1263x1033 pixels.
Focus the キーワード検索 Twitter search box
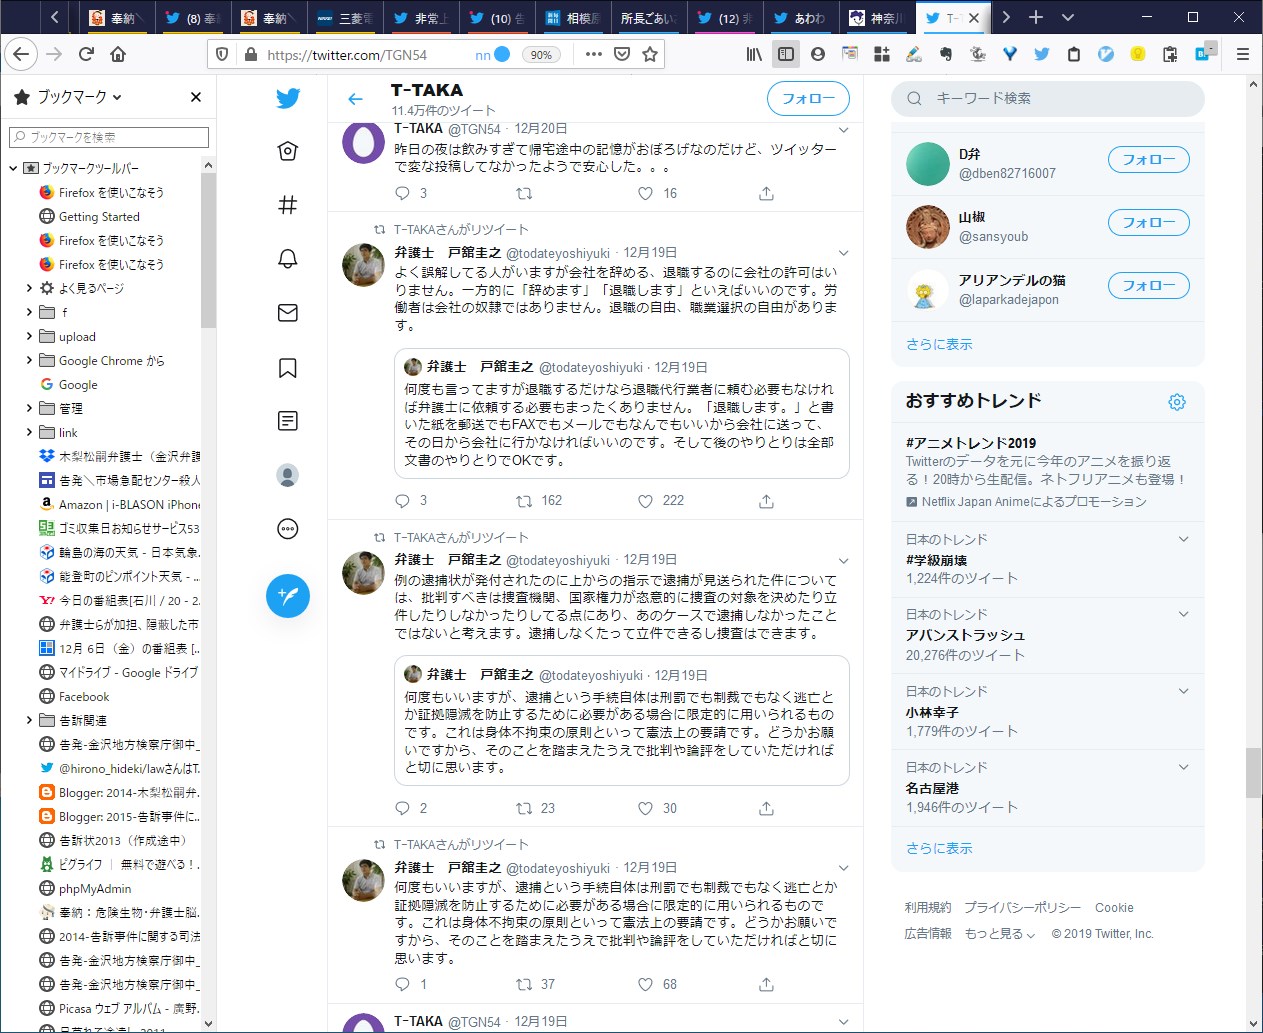click(x=1048, y=98)
